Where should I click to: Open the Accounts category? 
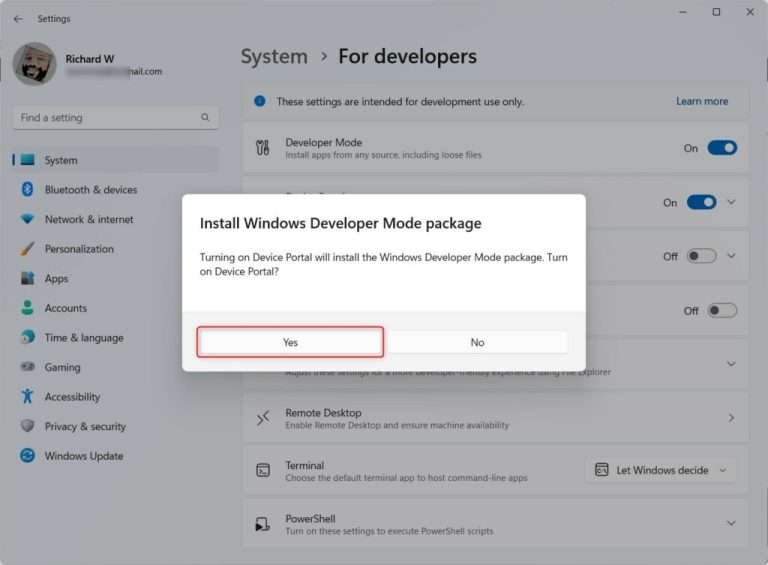click(x=116, y=308)
